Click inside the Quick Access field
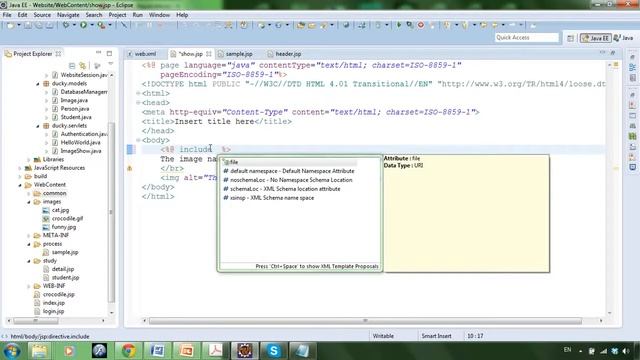Viewport: 640px width, 360px height. point(527,38)
